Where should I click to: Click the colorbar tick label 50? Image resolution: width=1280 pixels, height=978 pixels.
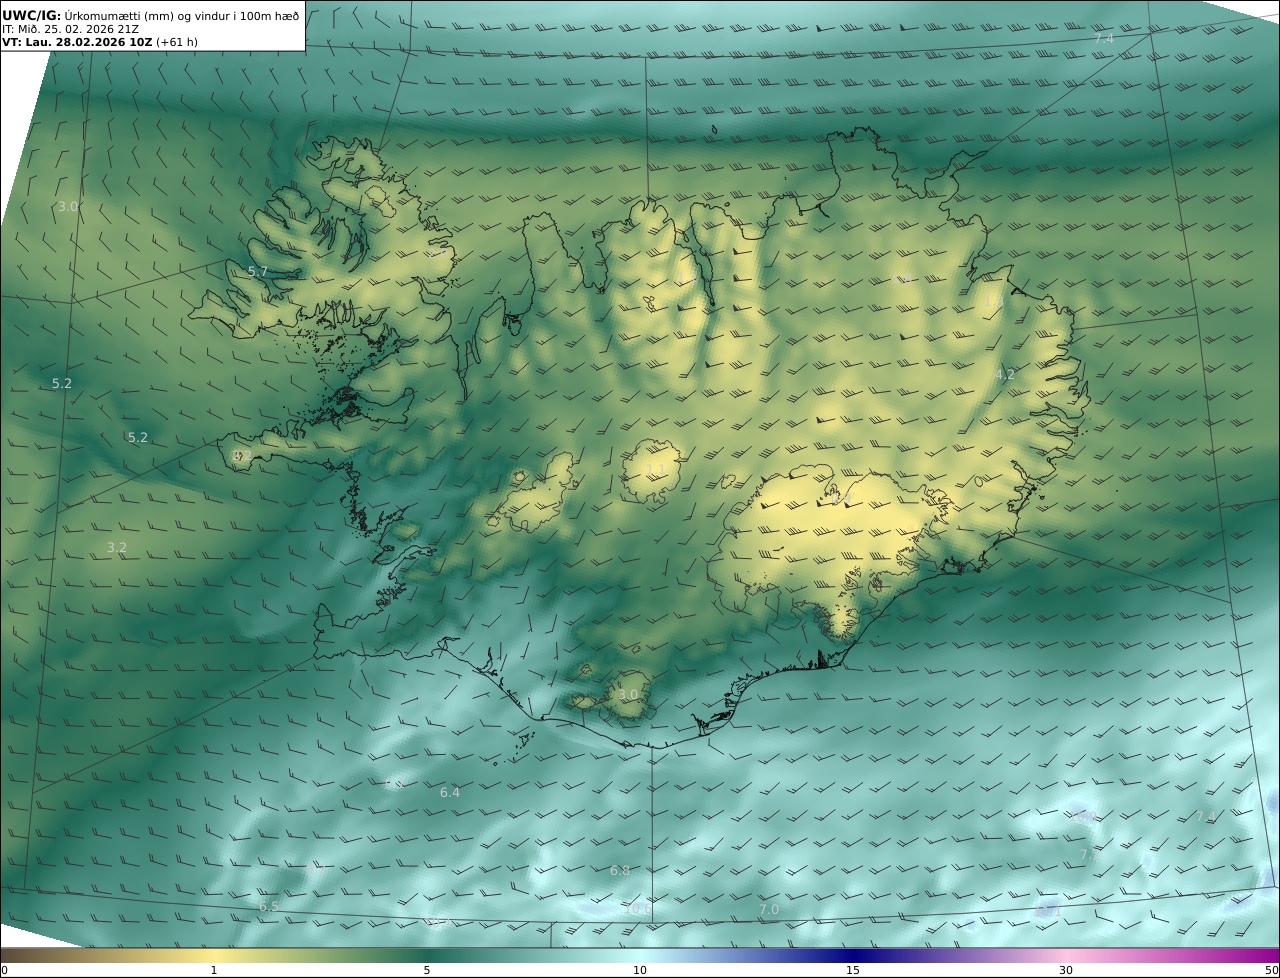[x=1271, y=970]
